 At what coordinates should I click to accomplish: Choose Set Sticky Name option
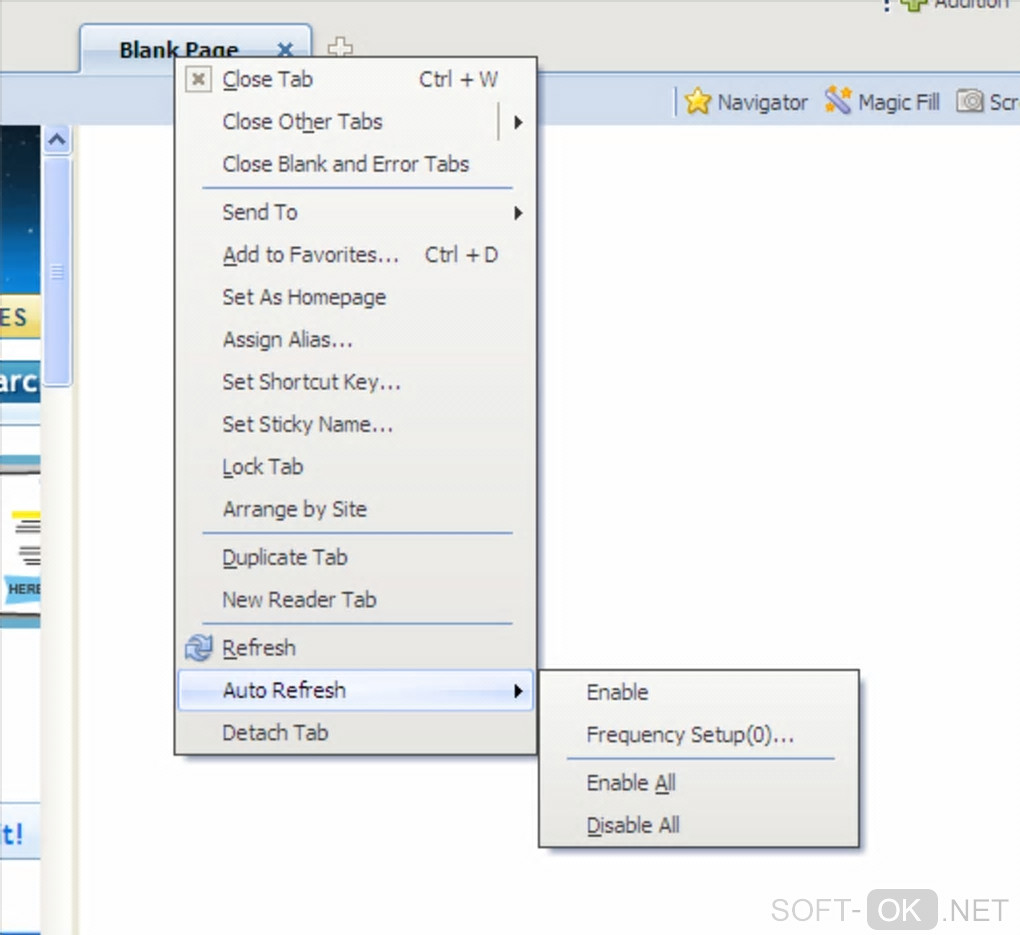(x=355, y=424)
